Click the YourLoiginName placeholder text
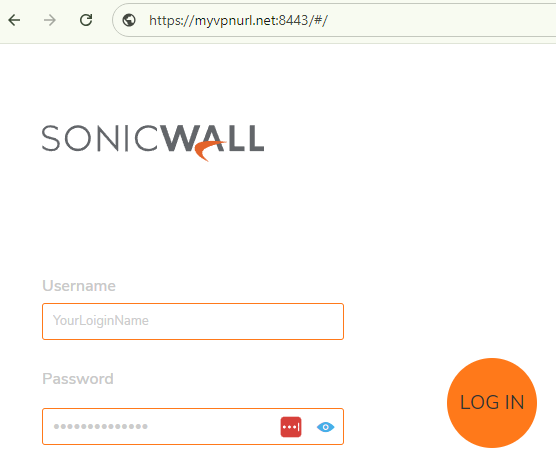556x470 pixels. point(101,321)
